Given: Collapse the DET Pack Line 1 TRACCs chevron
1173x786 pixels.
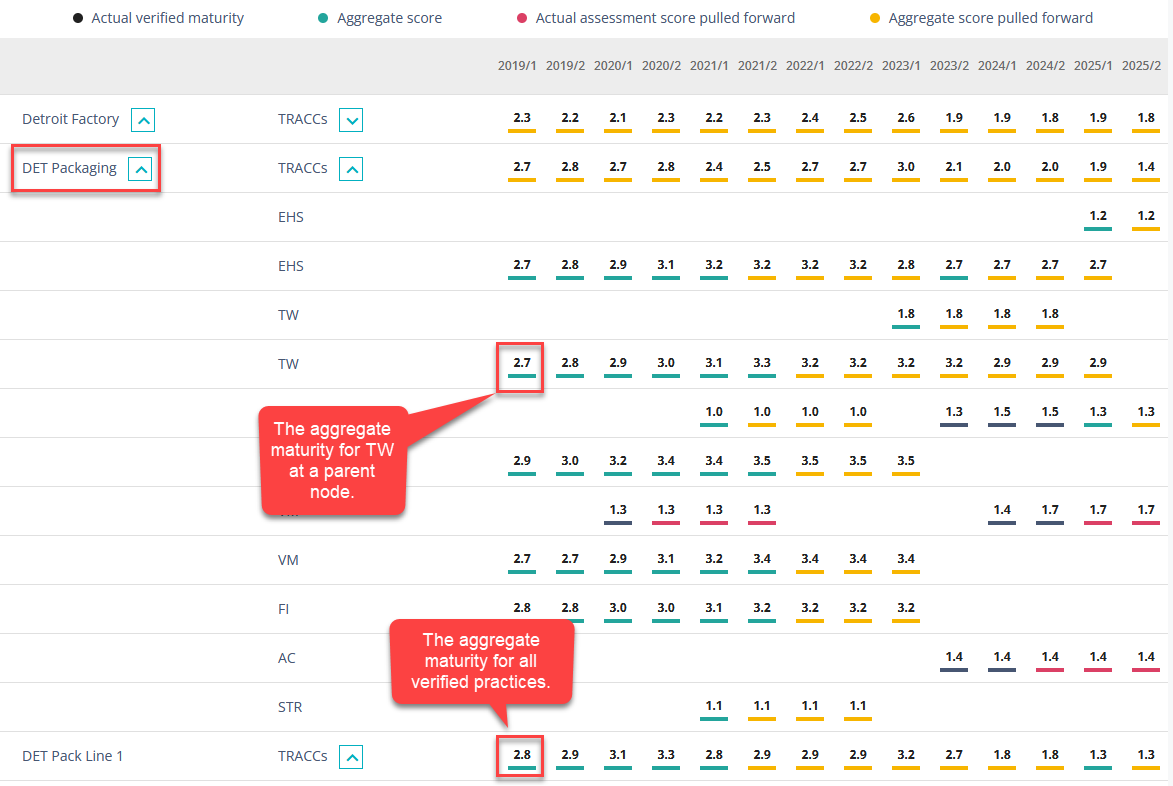Looking at the screenshot, I should click(x=350, y=758).
